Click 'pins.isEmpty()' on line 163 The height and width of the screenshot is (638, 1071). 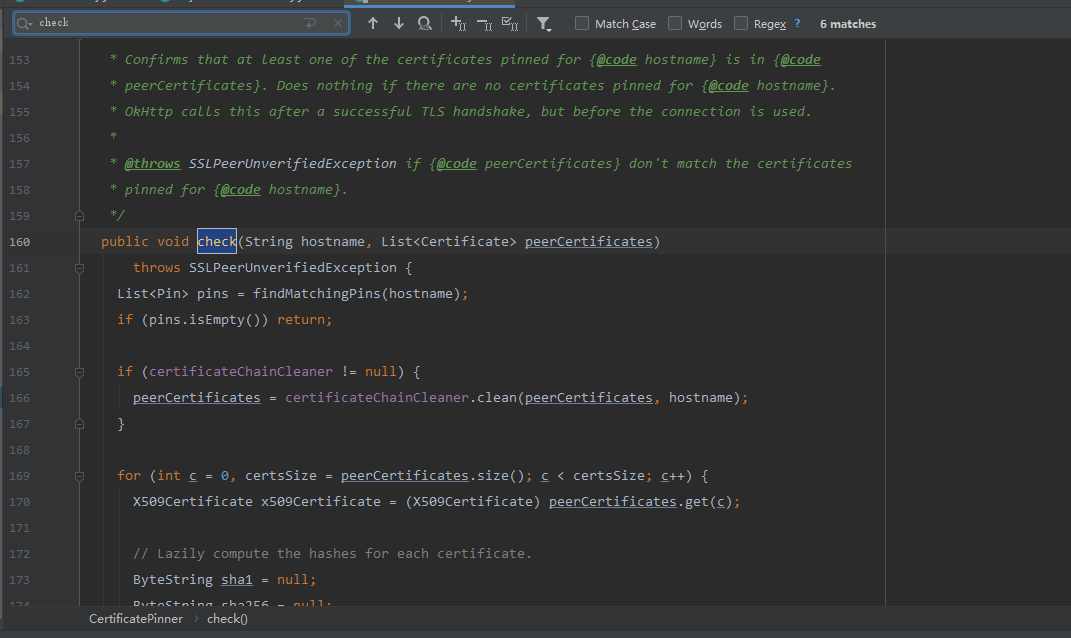205,320
